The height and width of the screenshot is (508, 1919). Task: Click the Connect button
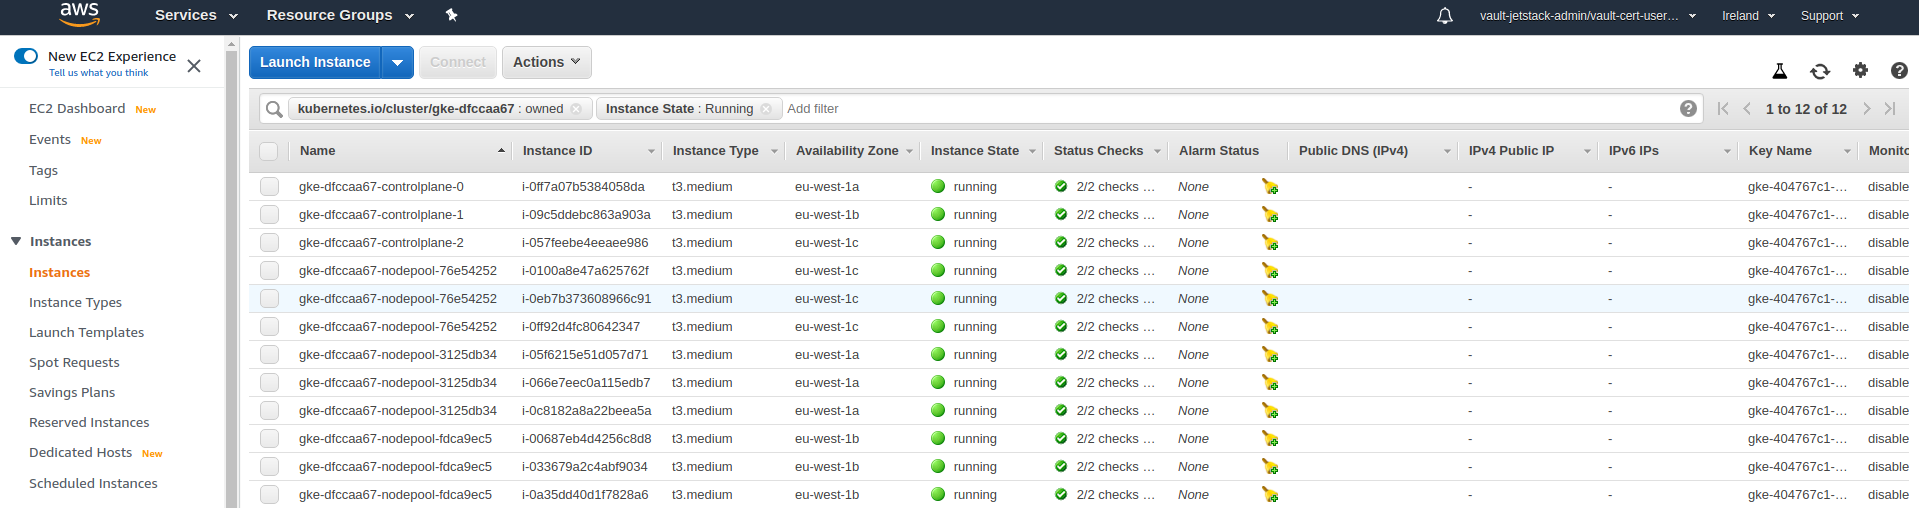tap(457, 62)
